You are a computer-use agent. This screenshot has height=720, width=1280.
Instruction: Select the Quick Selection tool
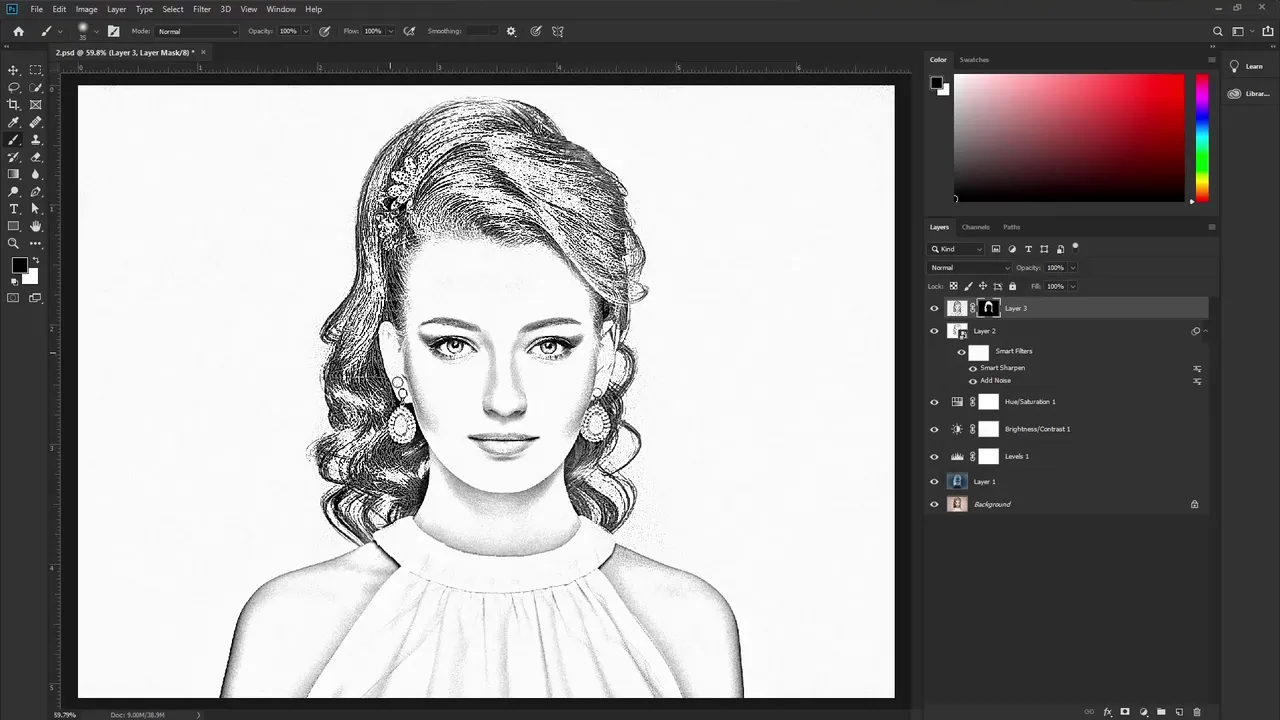click(x=36, y=87)
